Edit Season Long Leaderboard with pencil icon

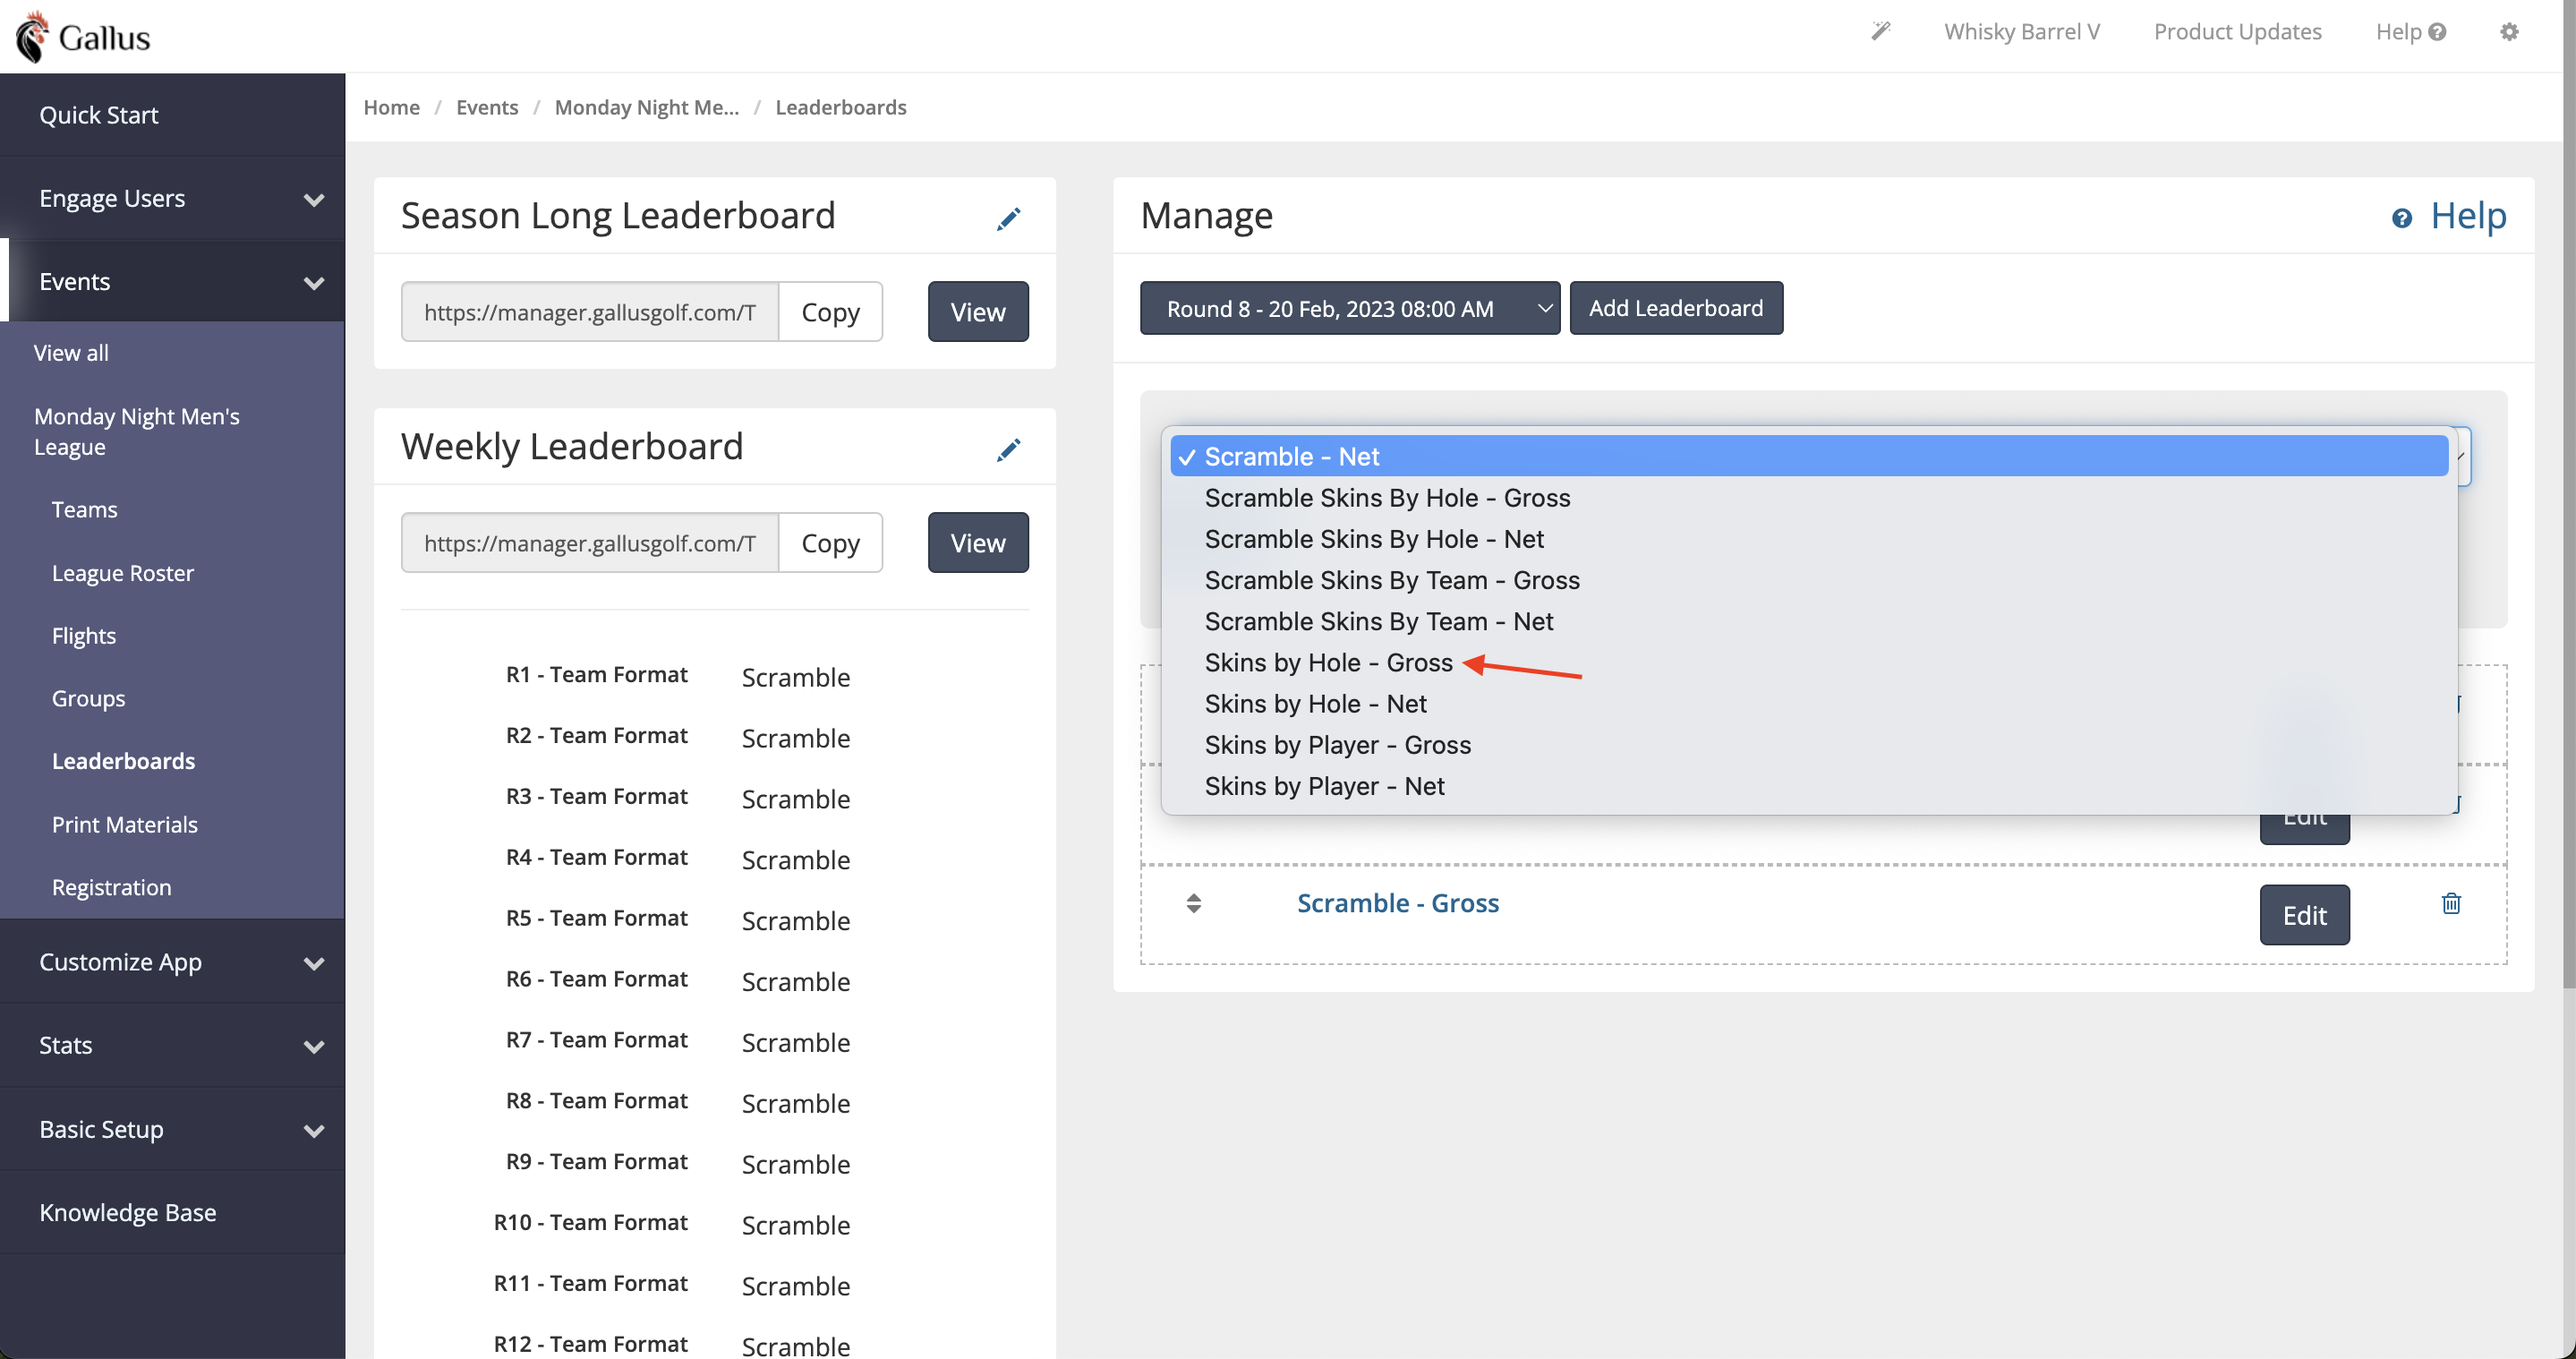[x=1008, y=218]
